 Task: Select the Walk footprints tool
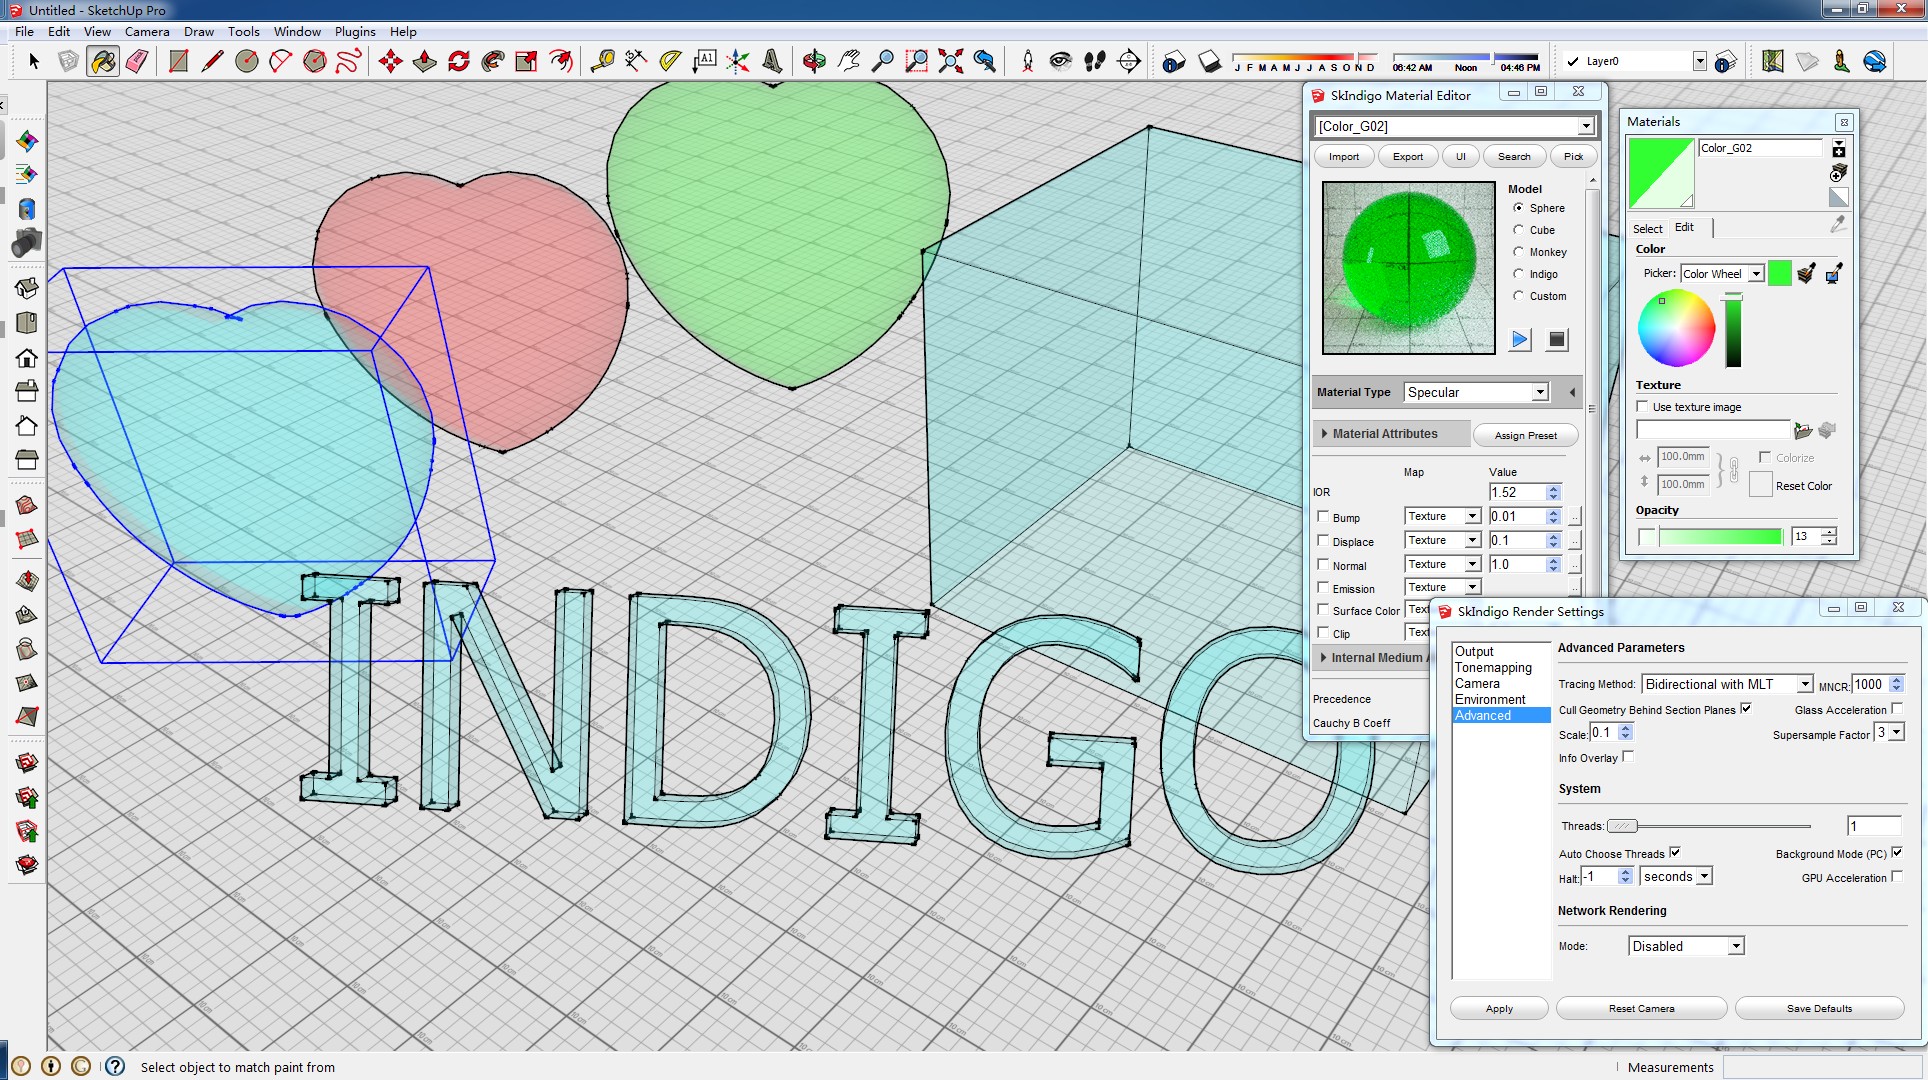point(1094,62)
